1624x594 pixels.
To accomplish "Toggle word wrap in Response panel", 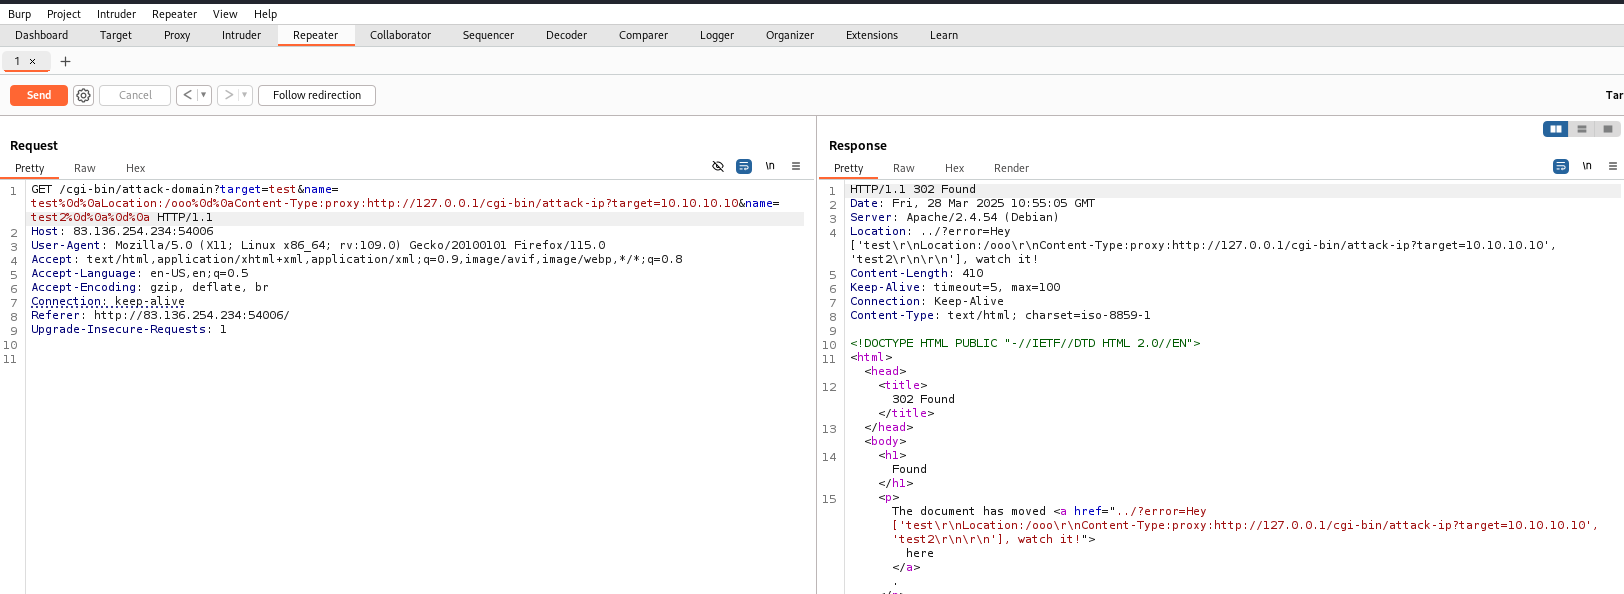I will click(x=1561, y=166).
